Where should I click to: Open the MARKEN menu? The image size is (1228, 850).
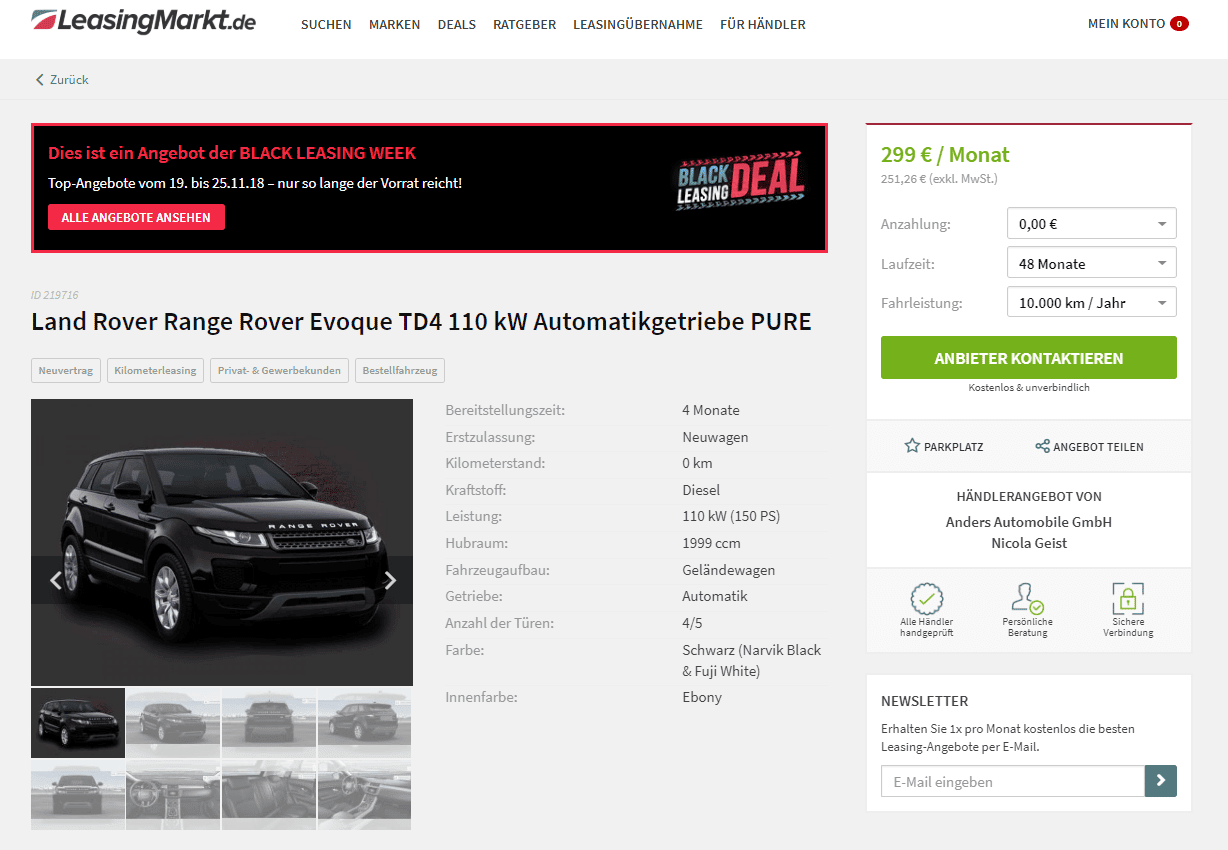click(394, 24)
